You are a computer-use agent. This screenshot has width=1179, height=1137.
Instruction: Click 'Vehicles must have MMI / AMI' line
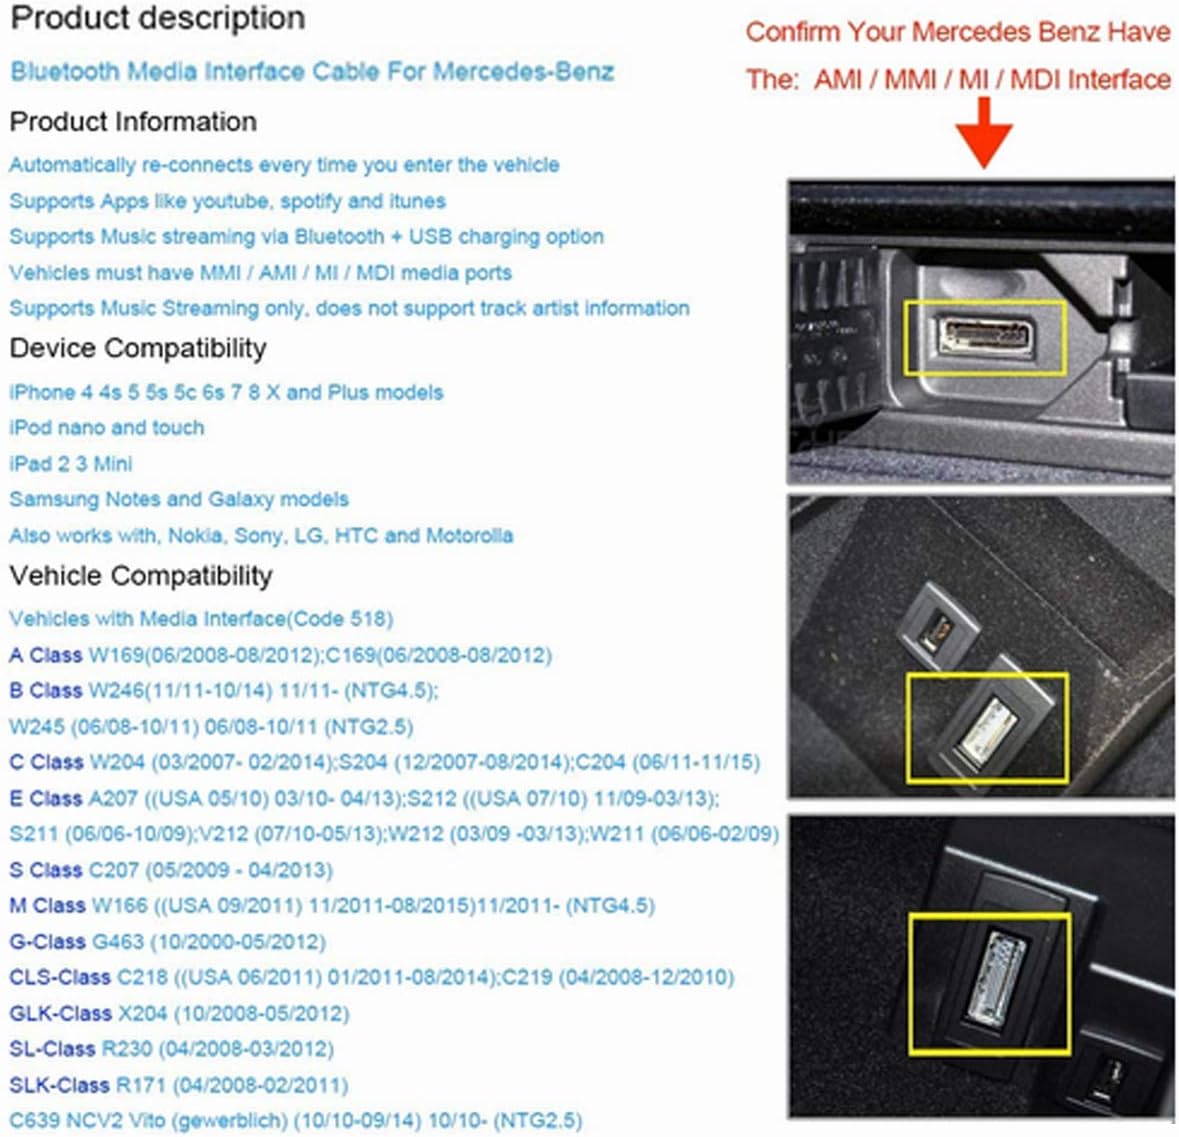click(x=260, y=272)
